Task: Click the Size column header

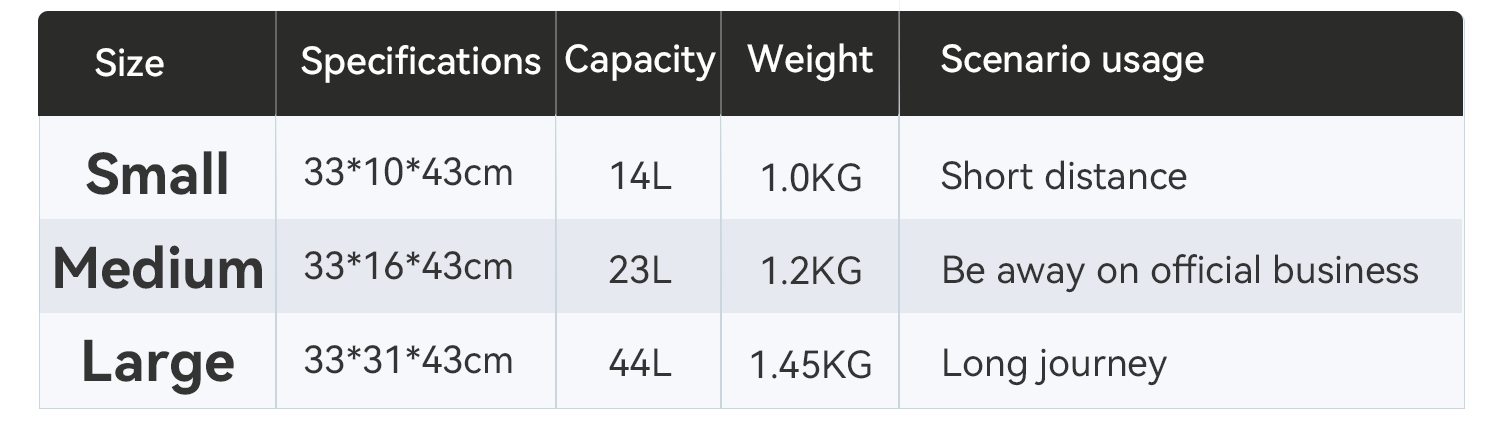Action: point(129,64)
